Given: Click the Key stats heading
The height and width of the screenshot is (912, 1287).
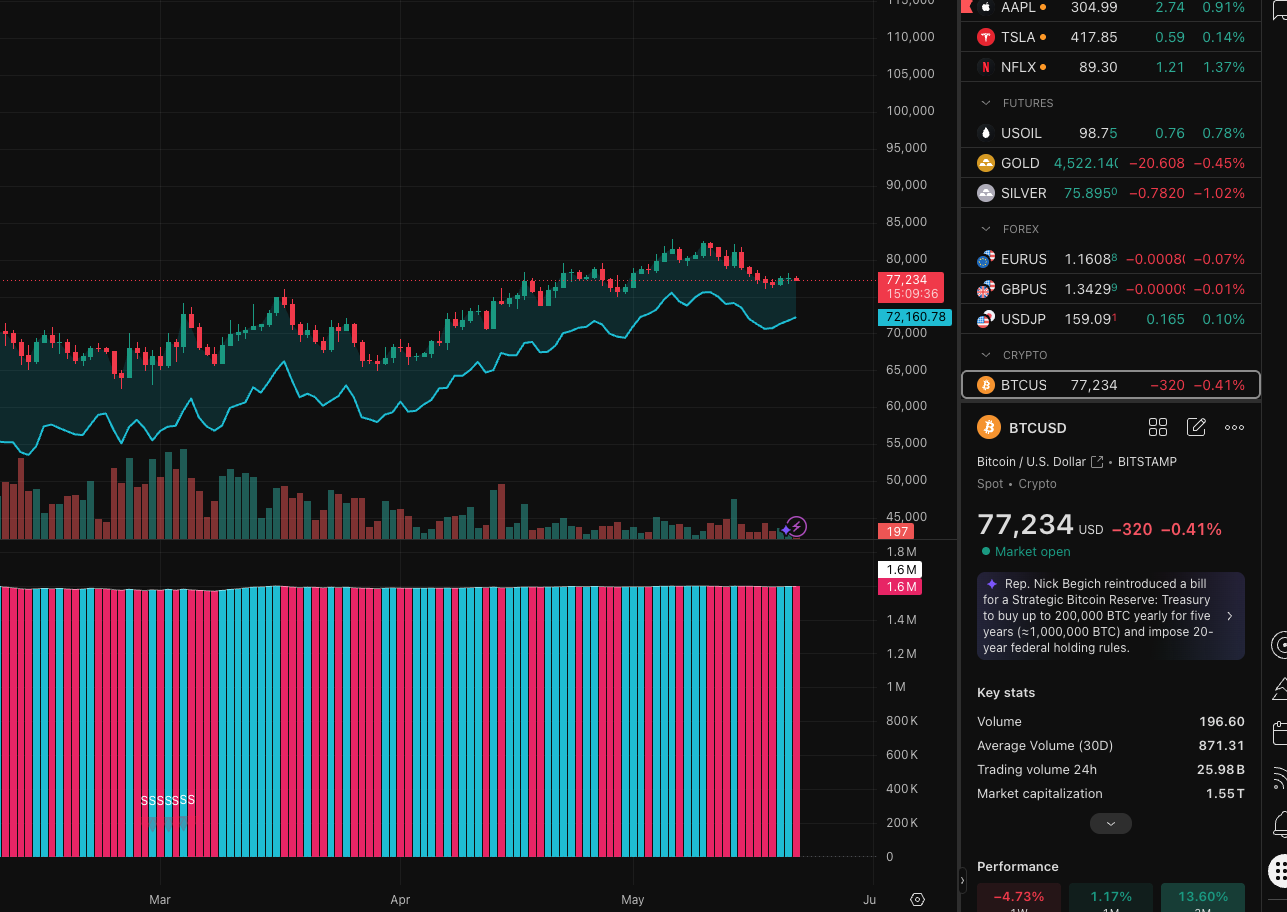Looking at the screenshot, I should [1006, 693].
